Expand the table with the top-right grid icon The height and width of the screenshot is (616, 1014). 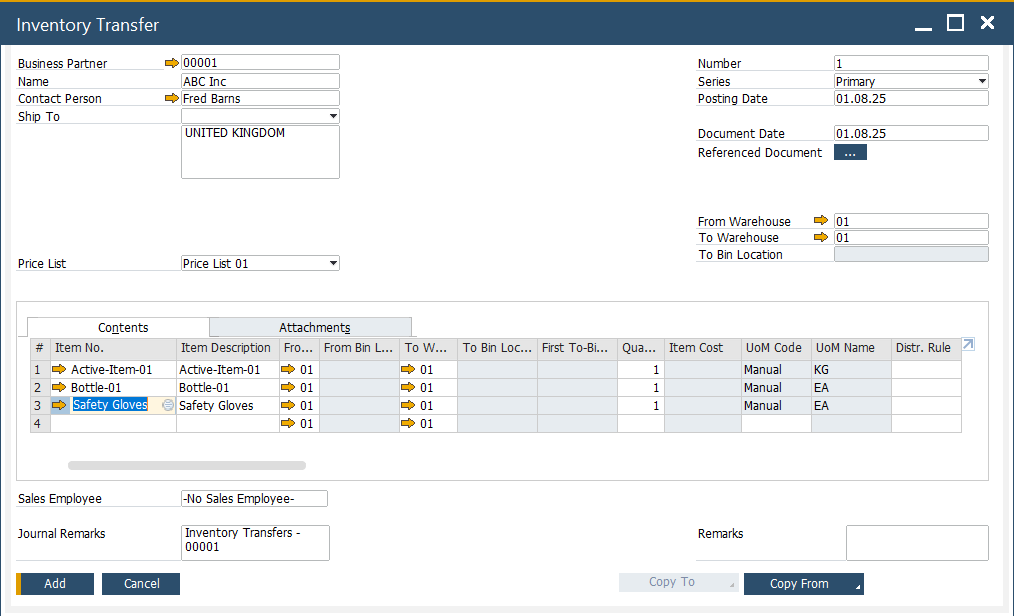tap(968, 345)
